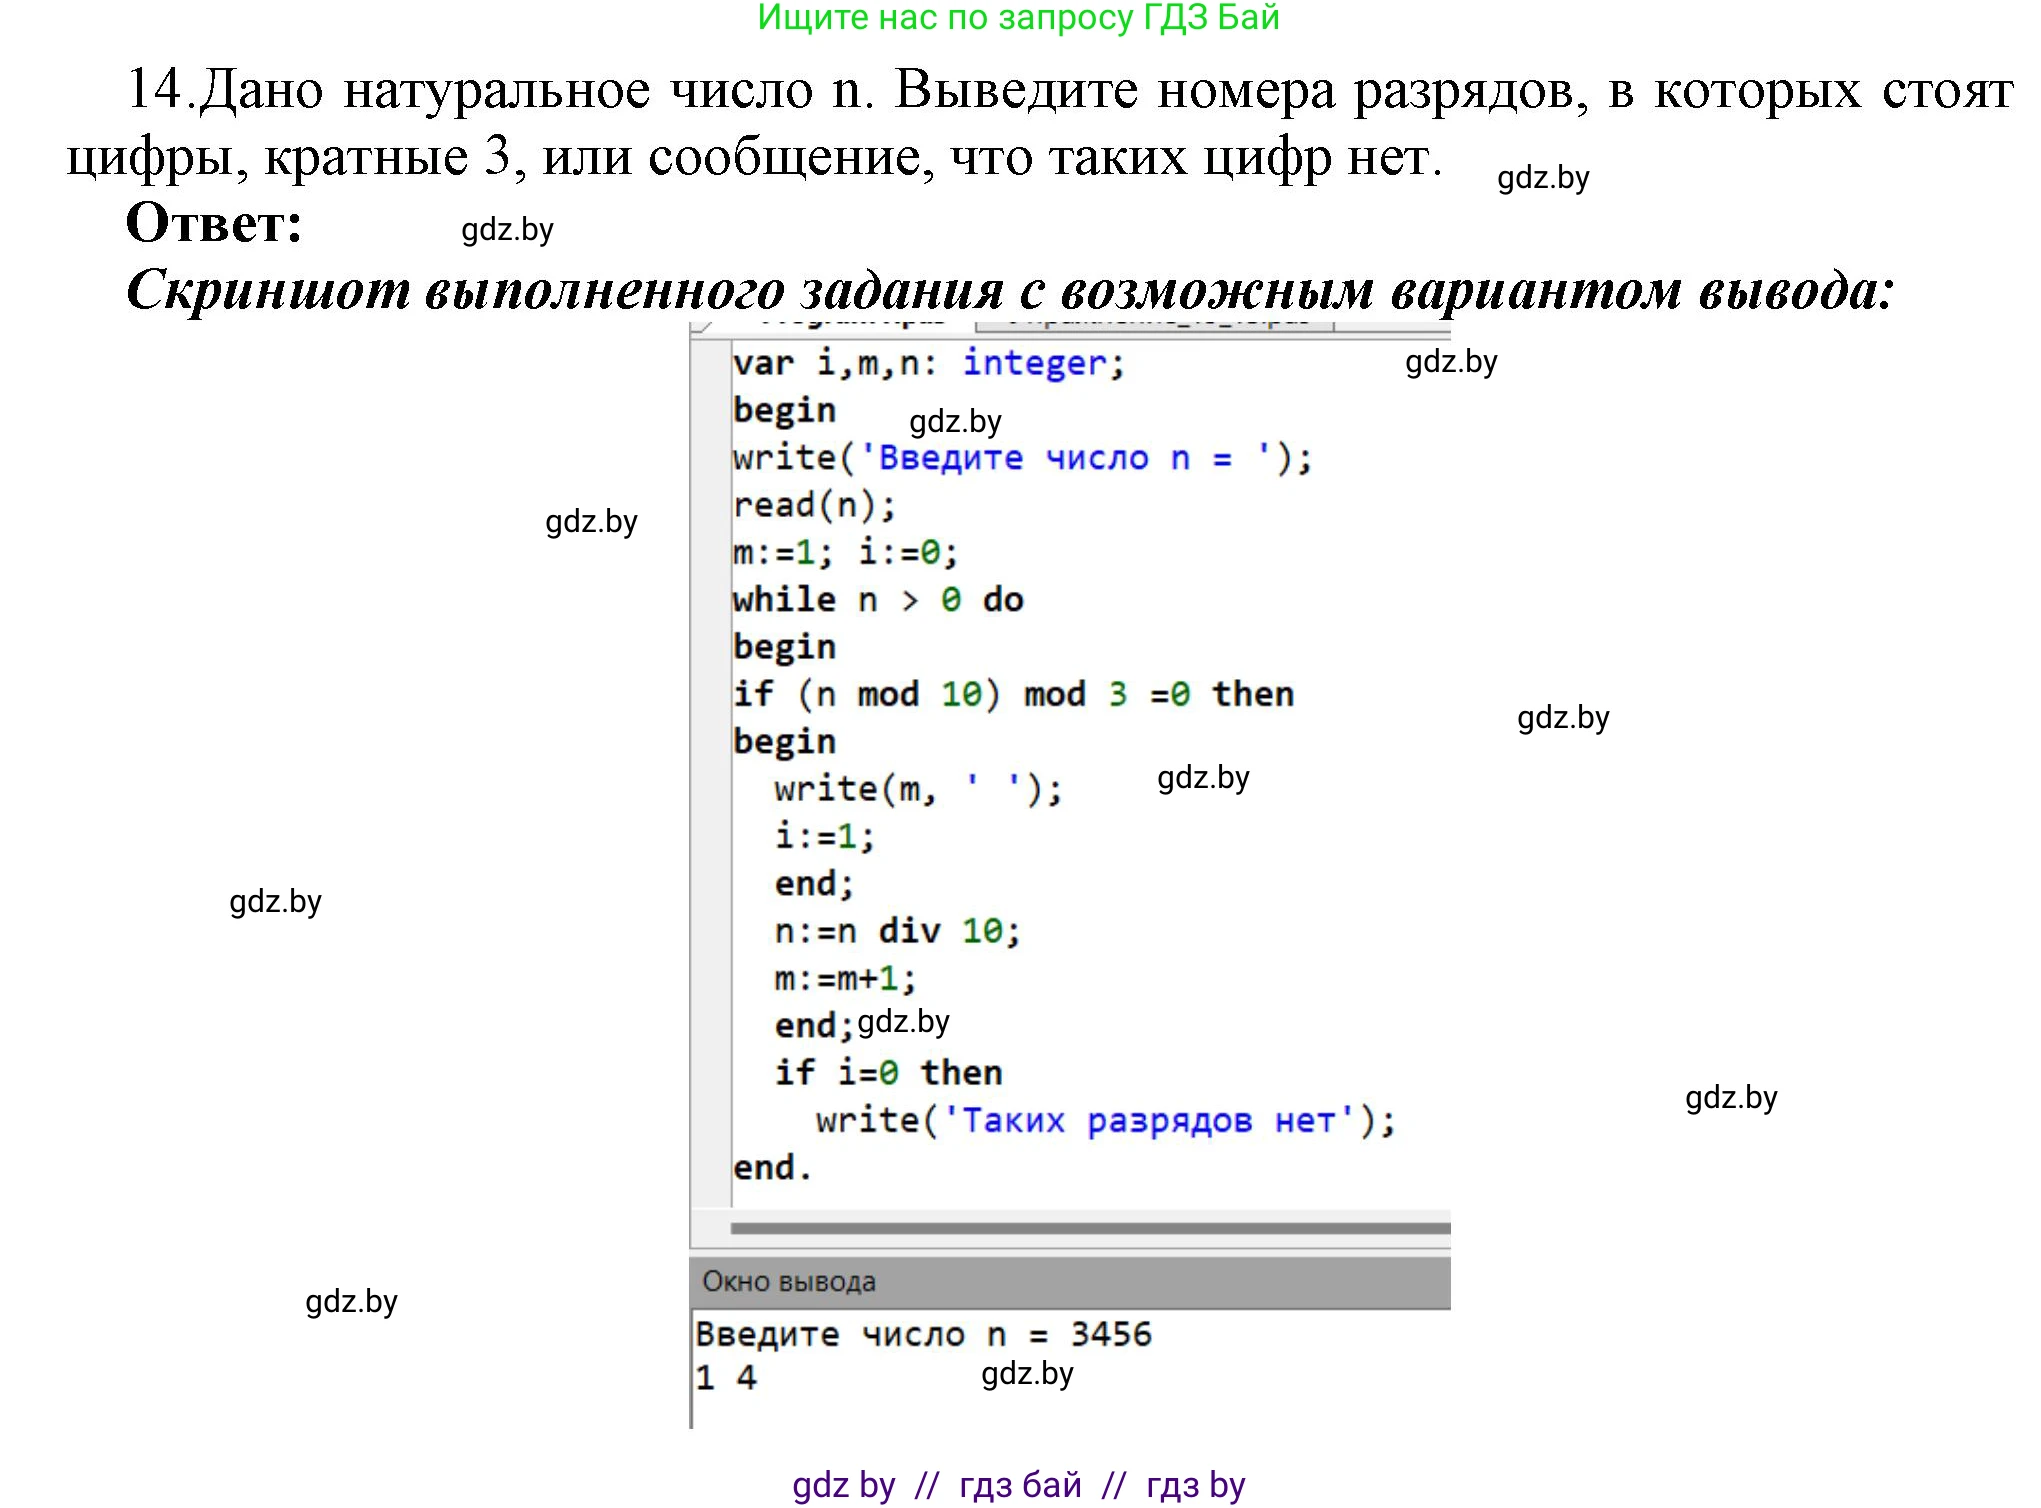Click the write('Таких разрядов нет') statement
The image size is (2041, 1508).
point(1103,1119)
